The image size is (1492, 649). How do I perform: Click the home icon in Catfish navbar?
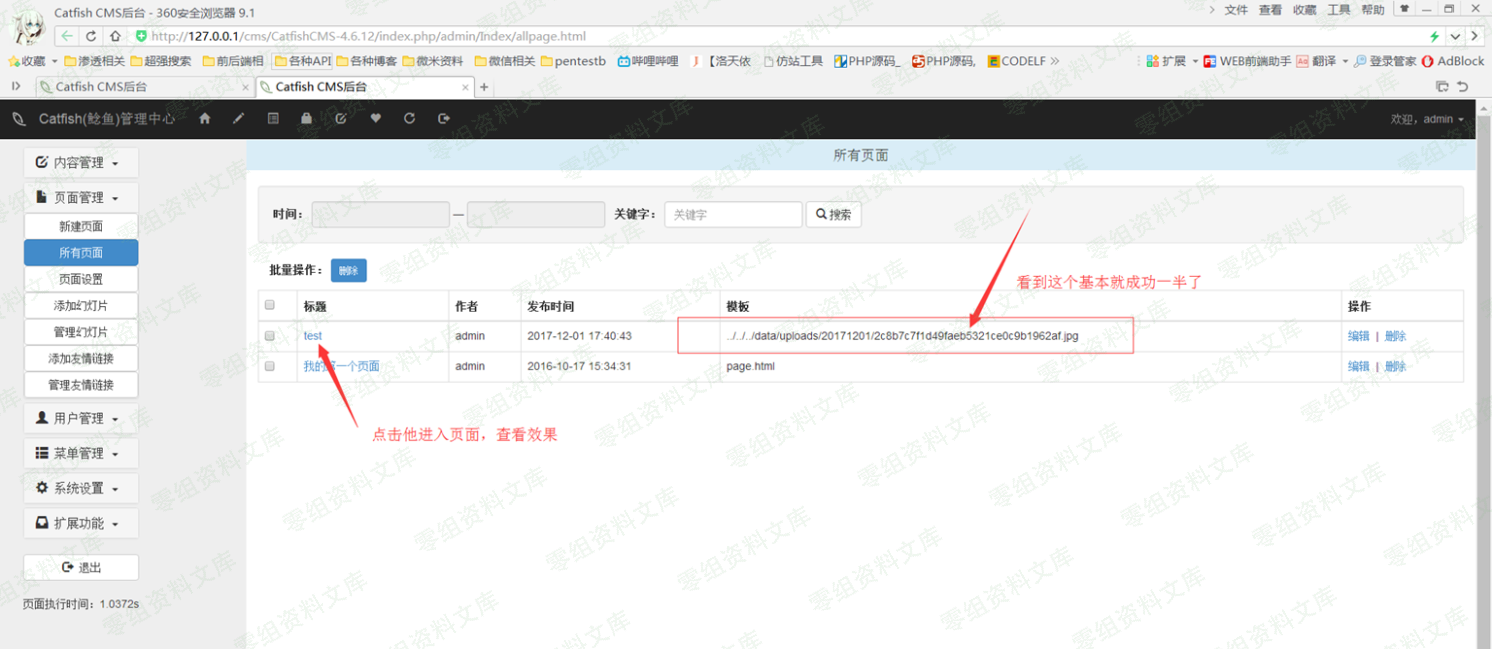tap(205, 119)
